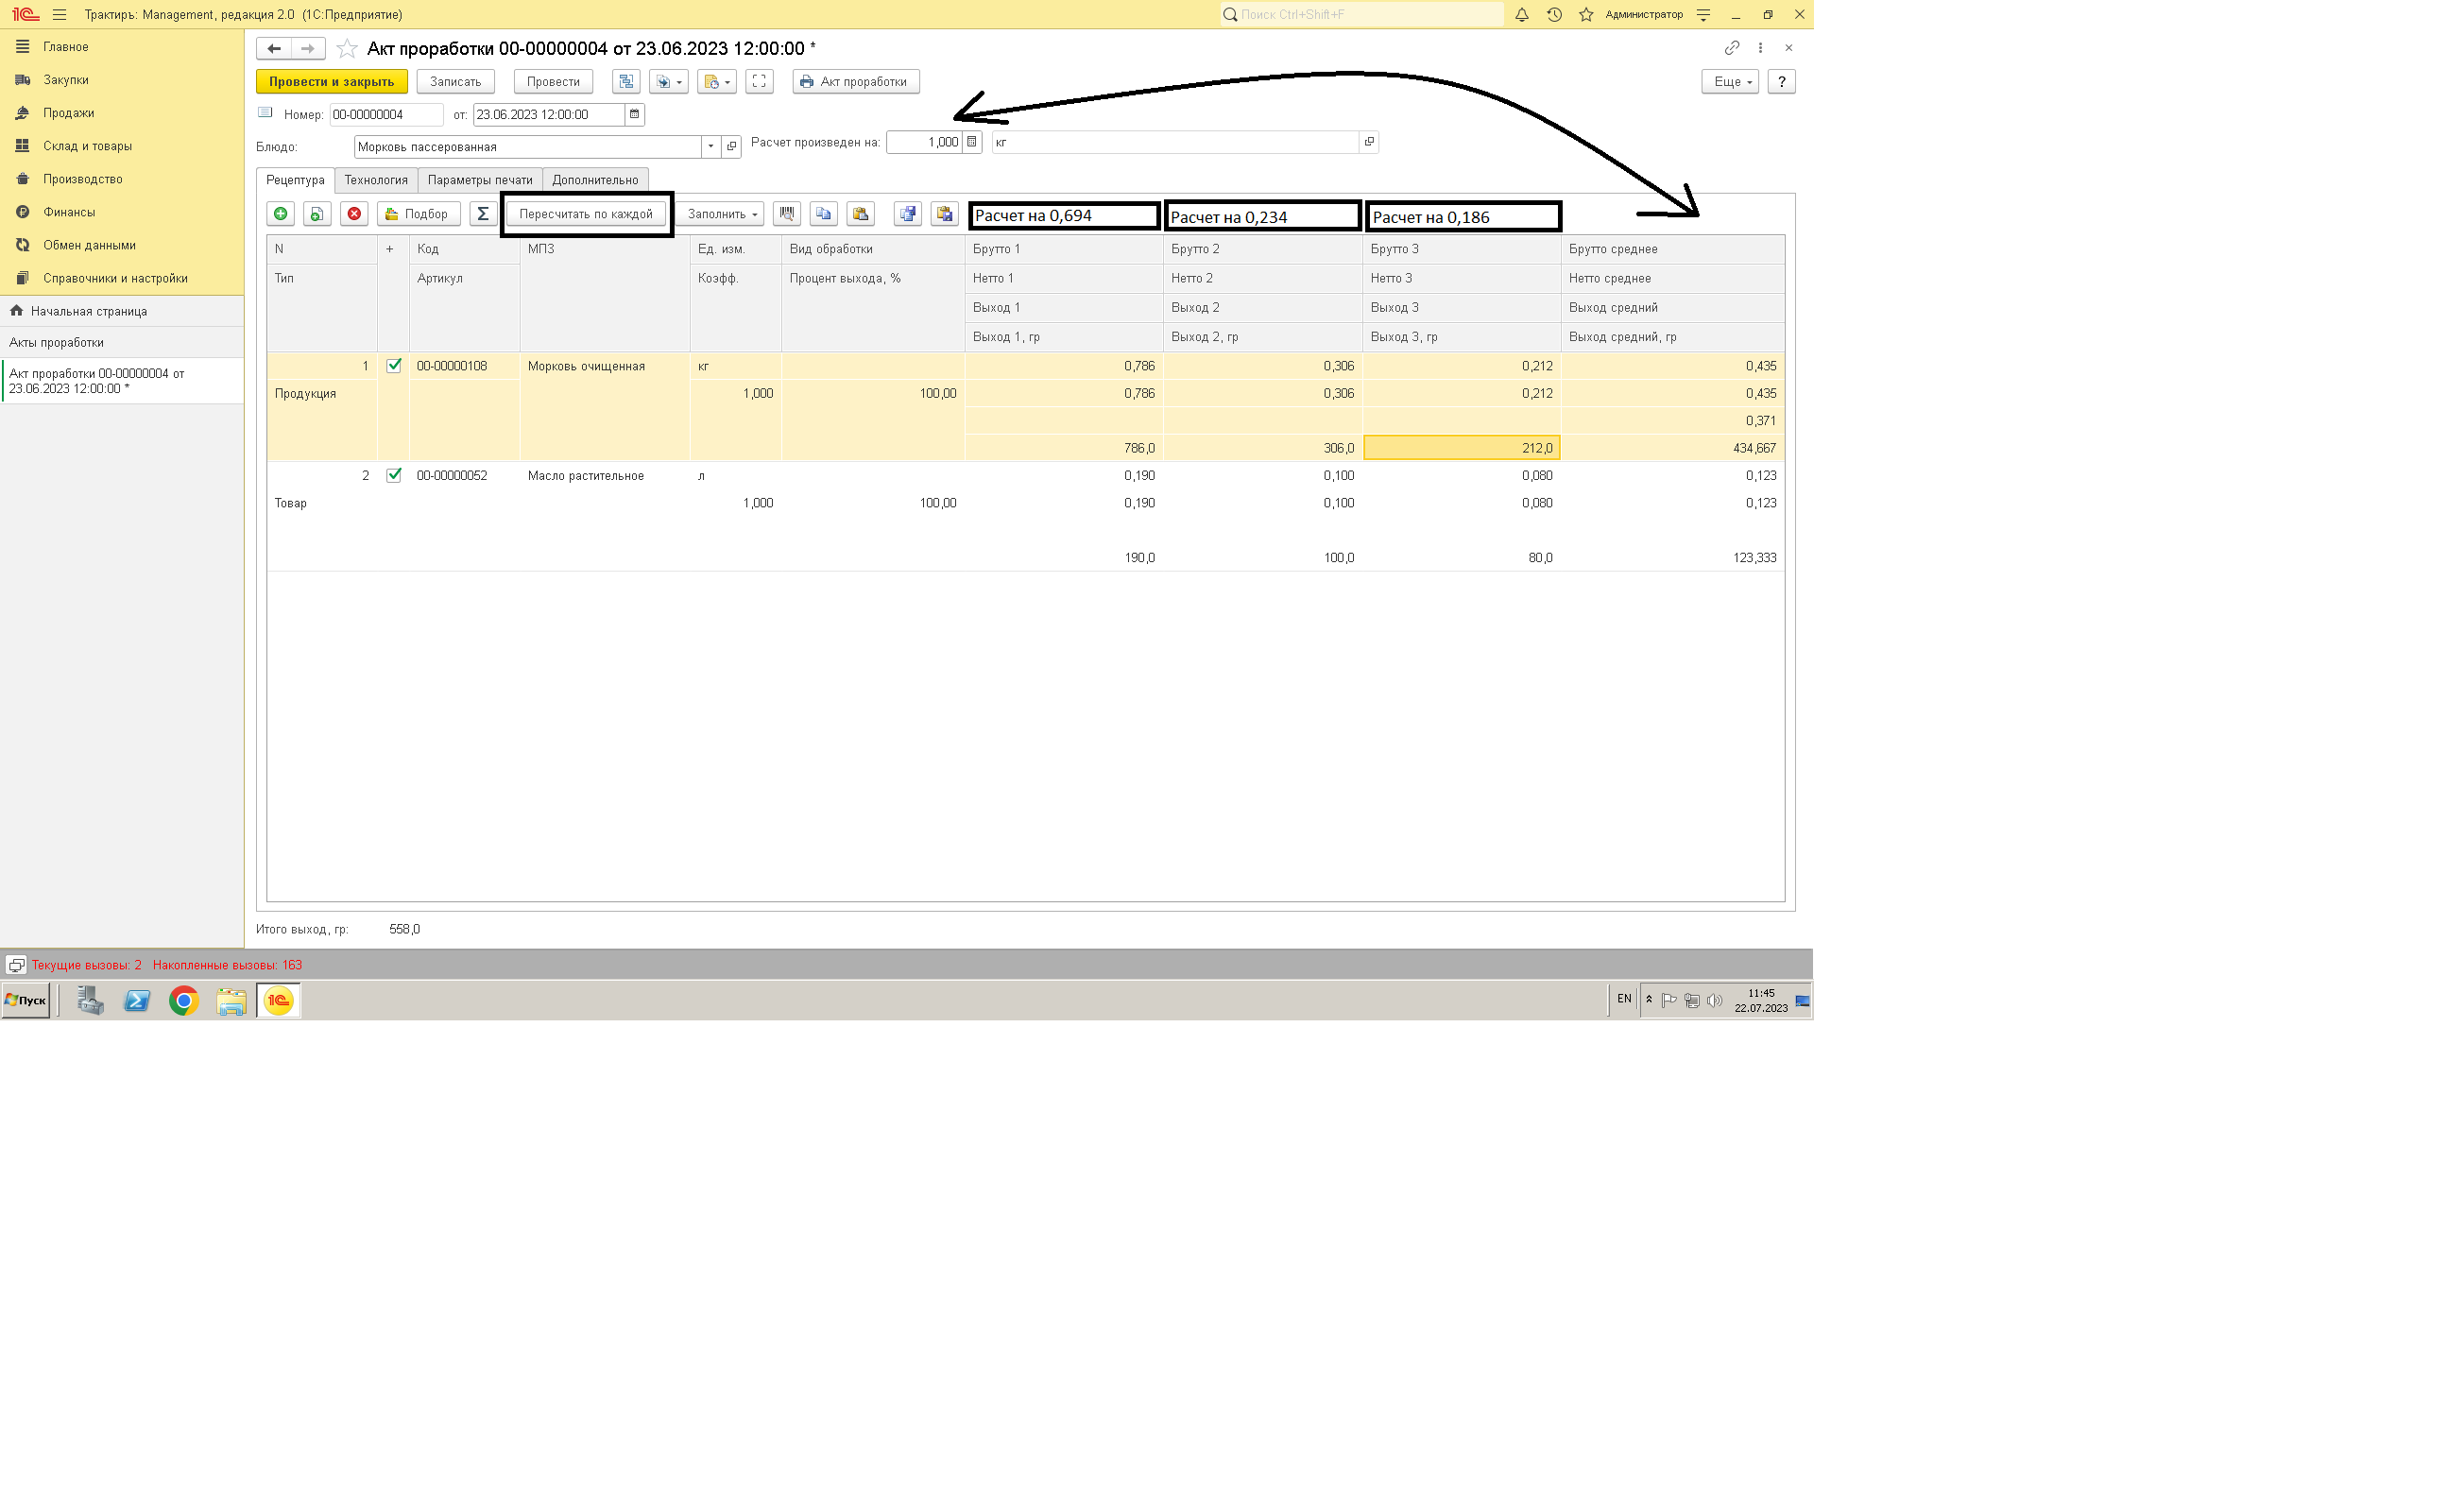Click the barcode search icon
Viewport: 2464px width, 1489px height.
click(x=787, y=214)
